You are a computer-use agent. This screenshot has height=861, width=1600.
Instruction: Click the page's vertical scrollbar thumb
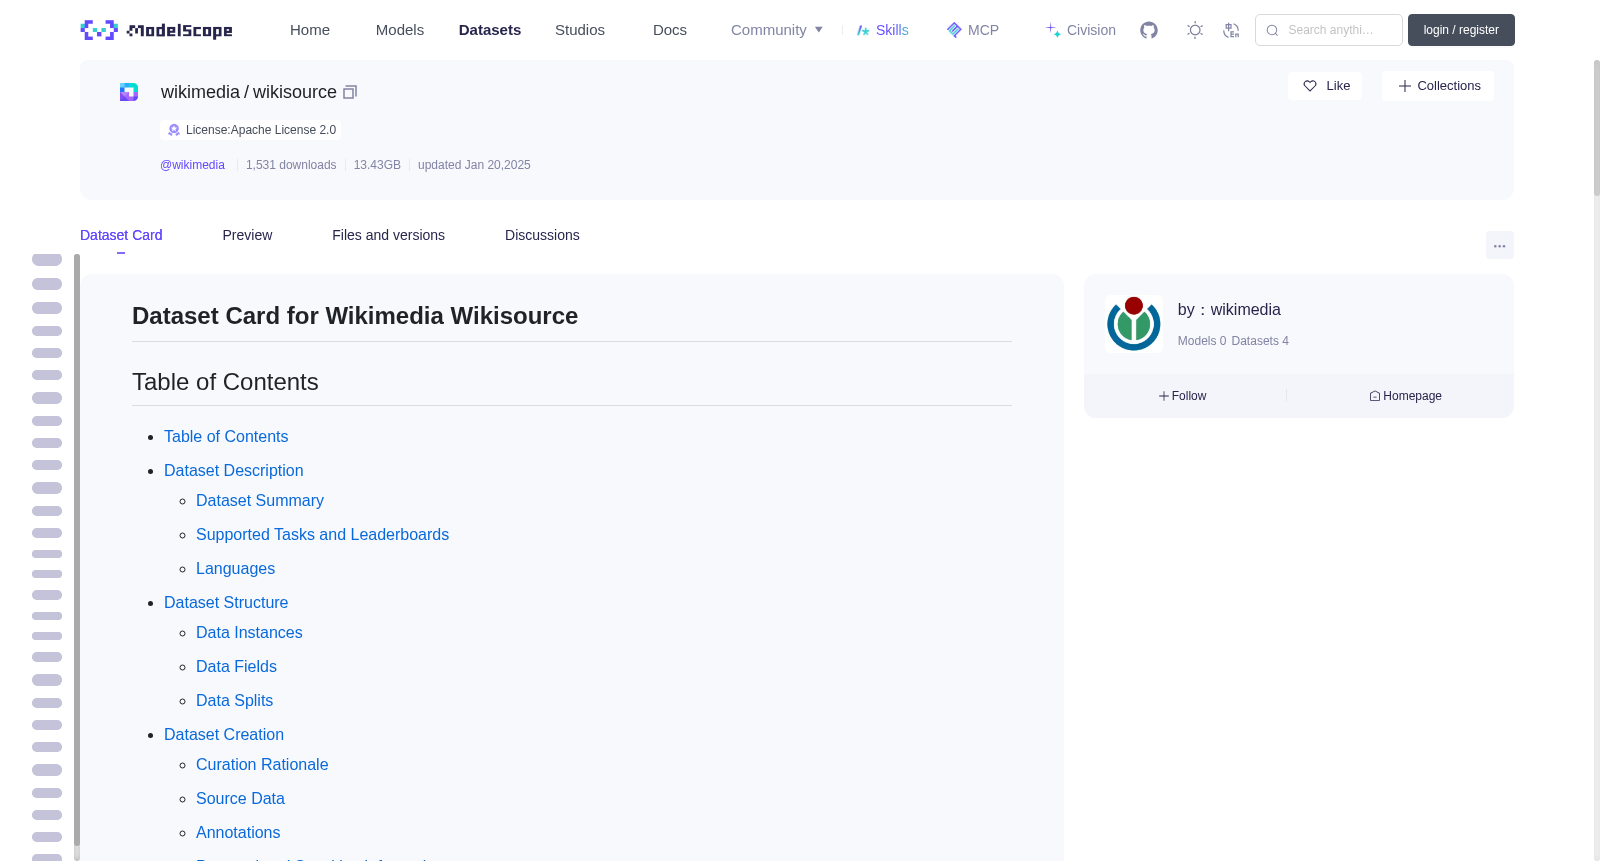pyautogui.click(x=1596, y=127)
